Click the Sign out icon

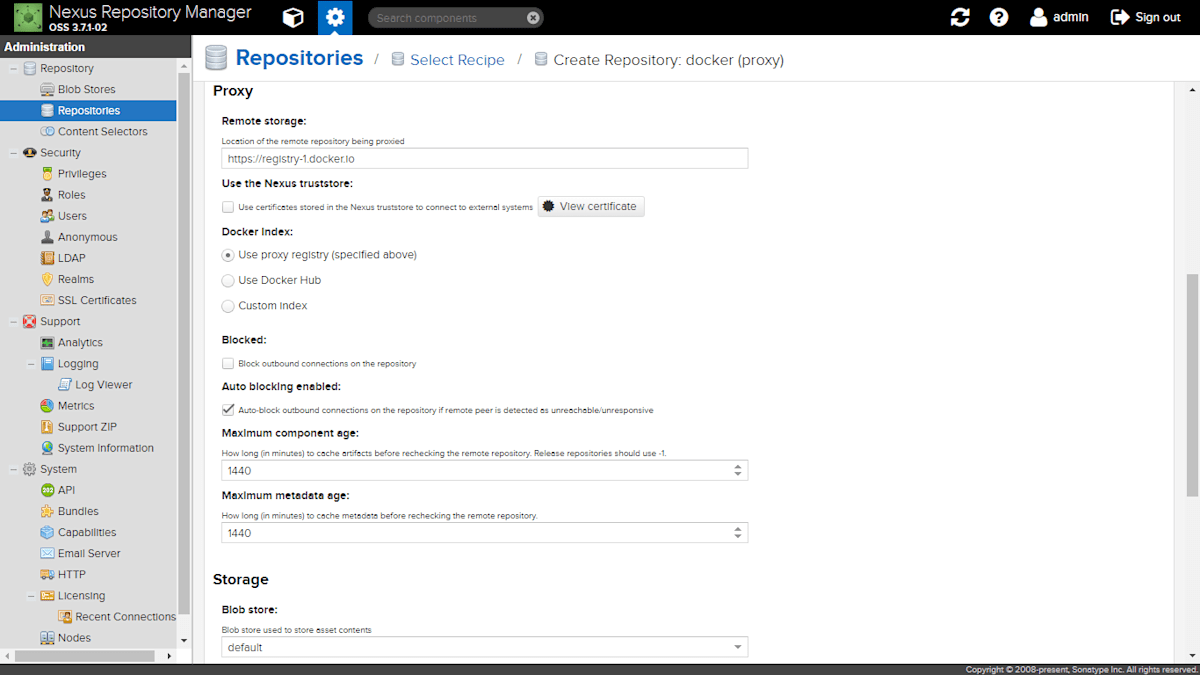[x=1120, y=17]
